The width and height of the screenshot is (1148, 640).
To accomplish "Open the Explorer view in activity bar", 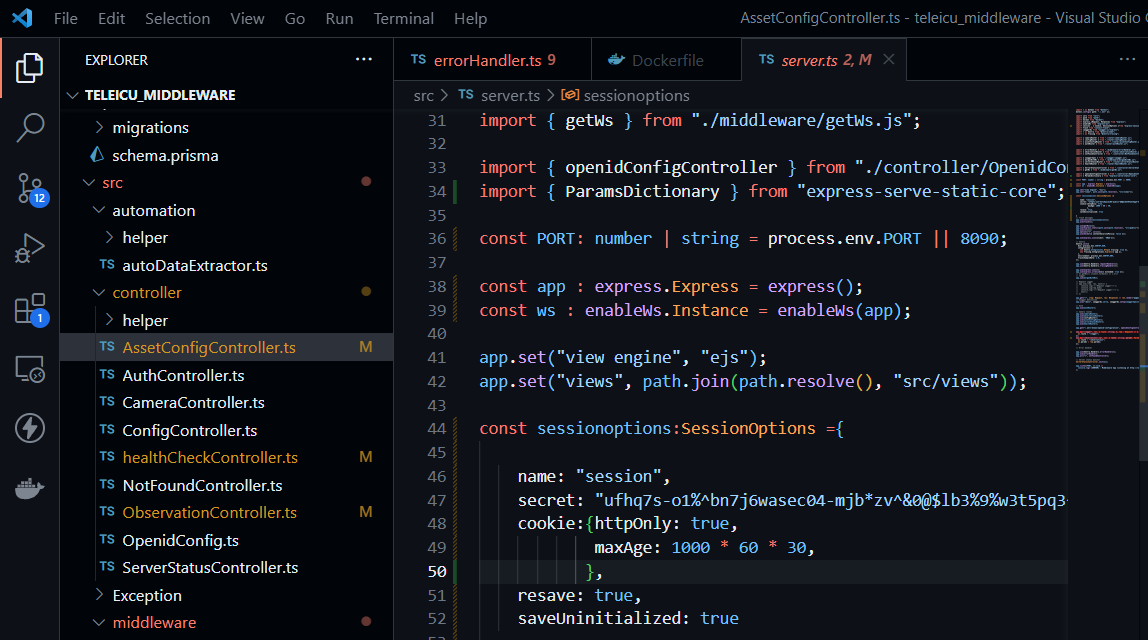I will (29, 68).
